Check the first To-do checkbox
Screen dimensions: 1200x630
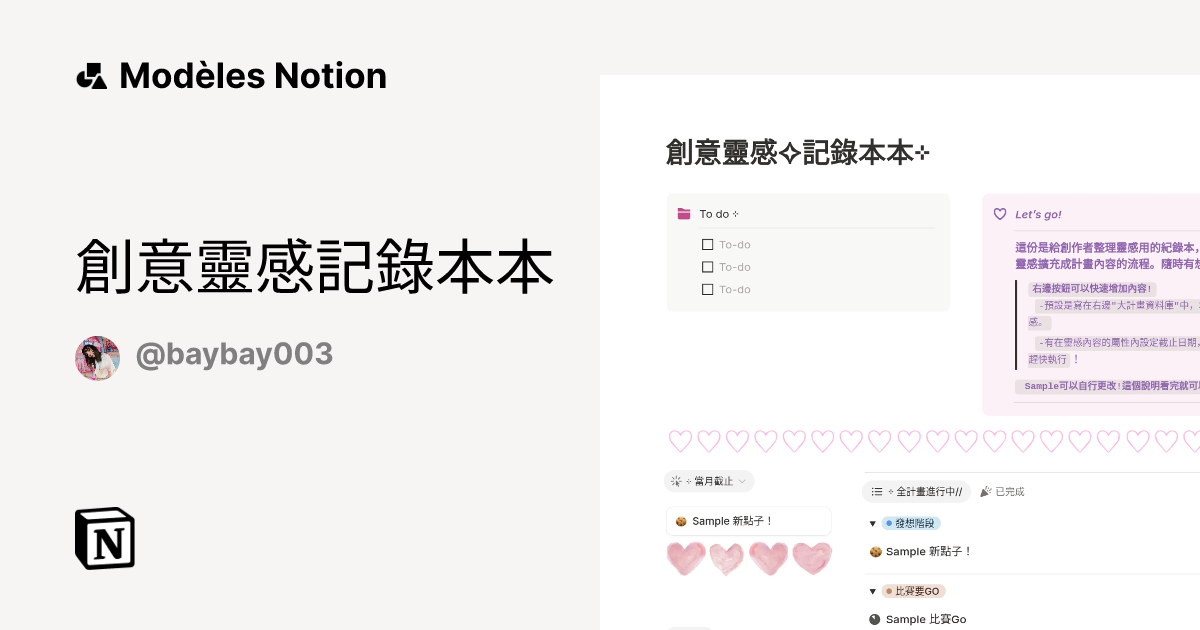pyautogui.click(x=708, y=244)
